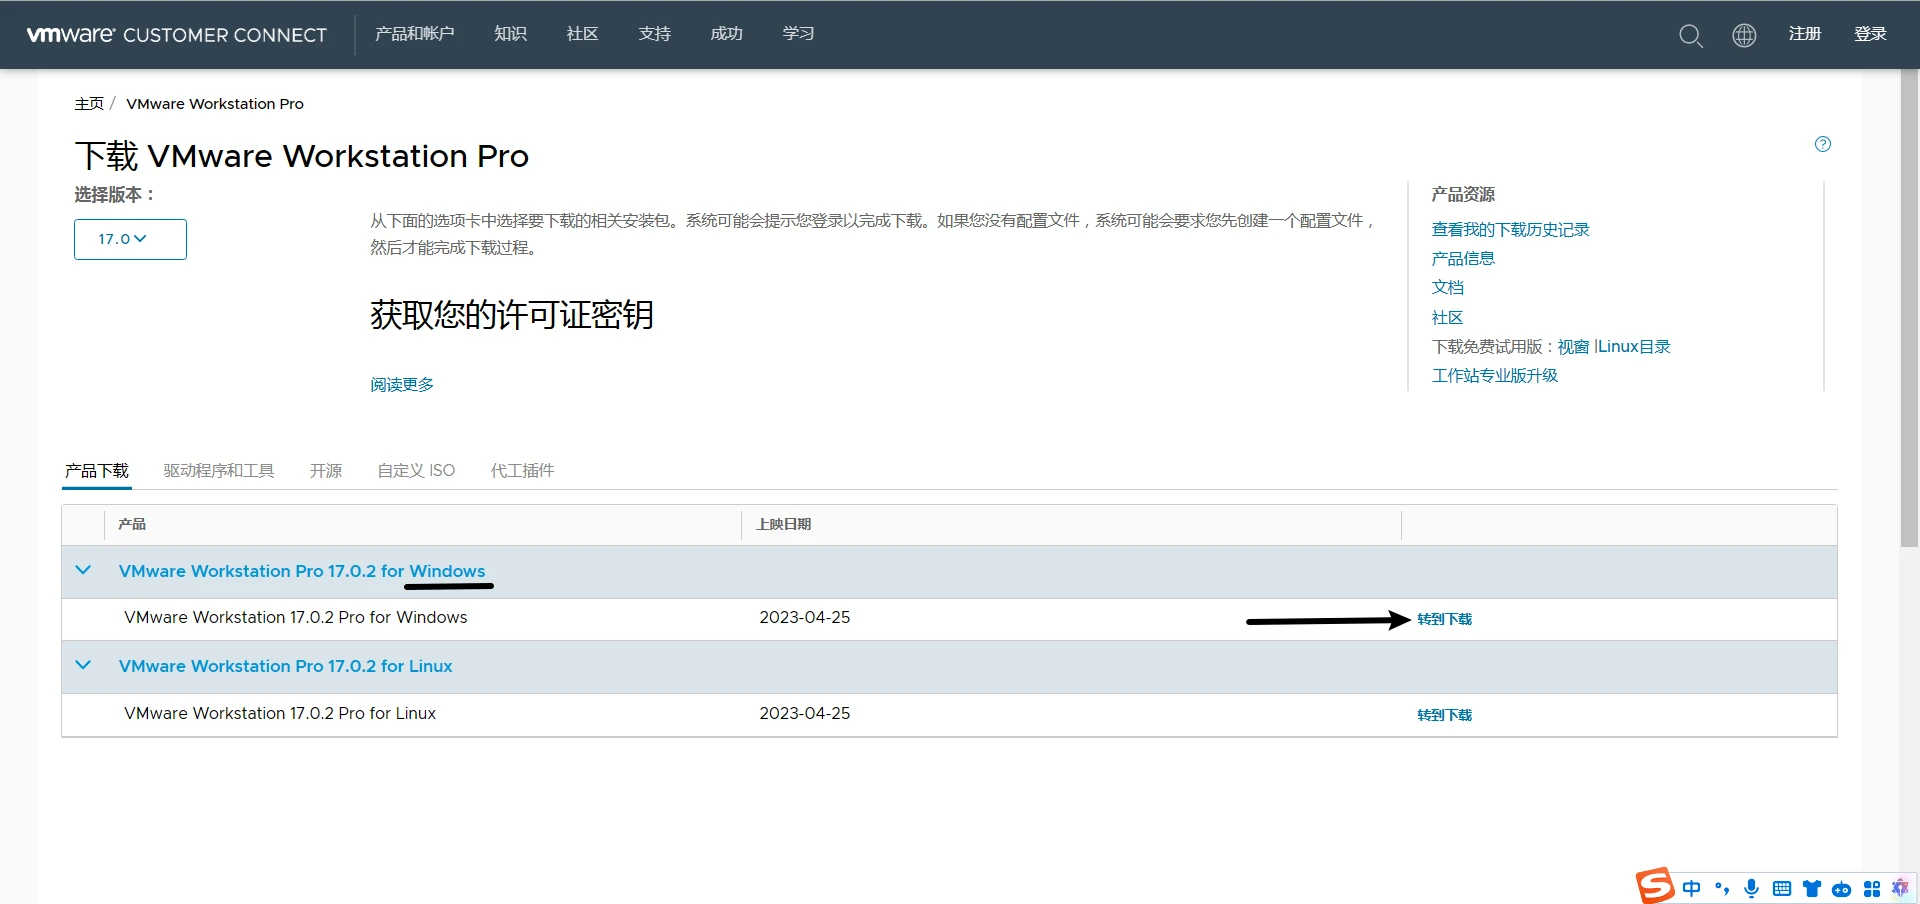Screen dimensions: 1920x904
Task: Click the Sogou AI assistant icon
Action: tap(1900, 888)
